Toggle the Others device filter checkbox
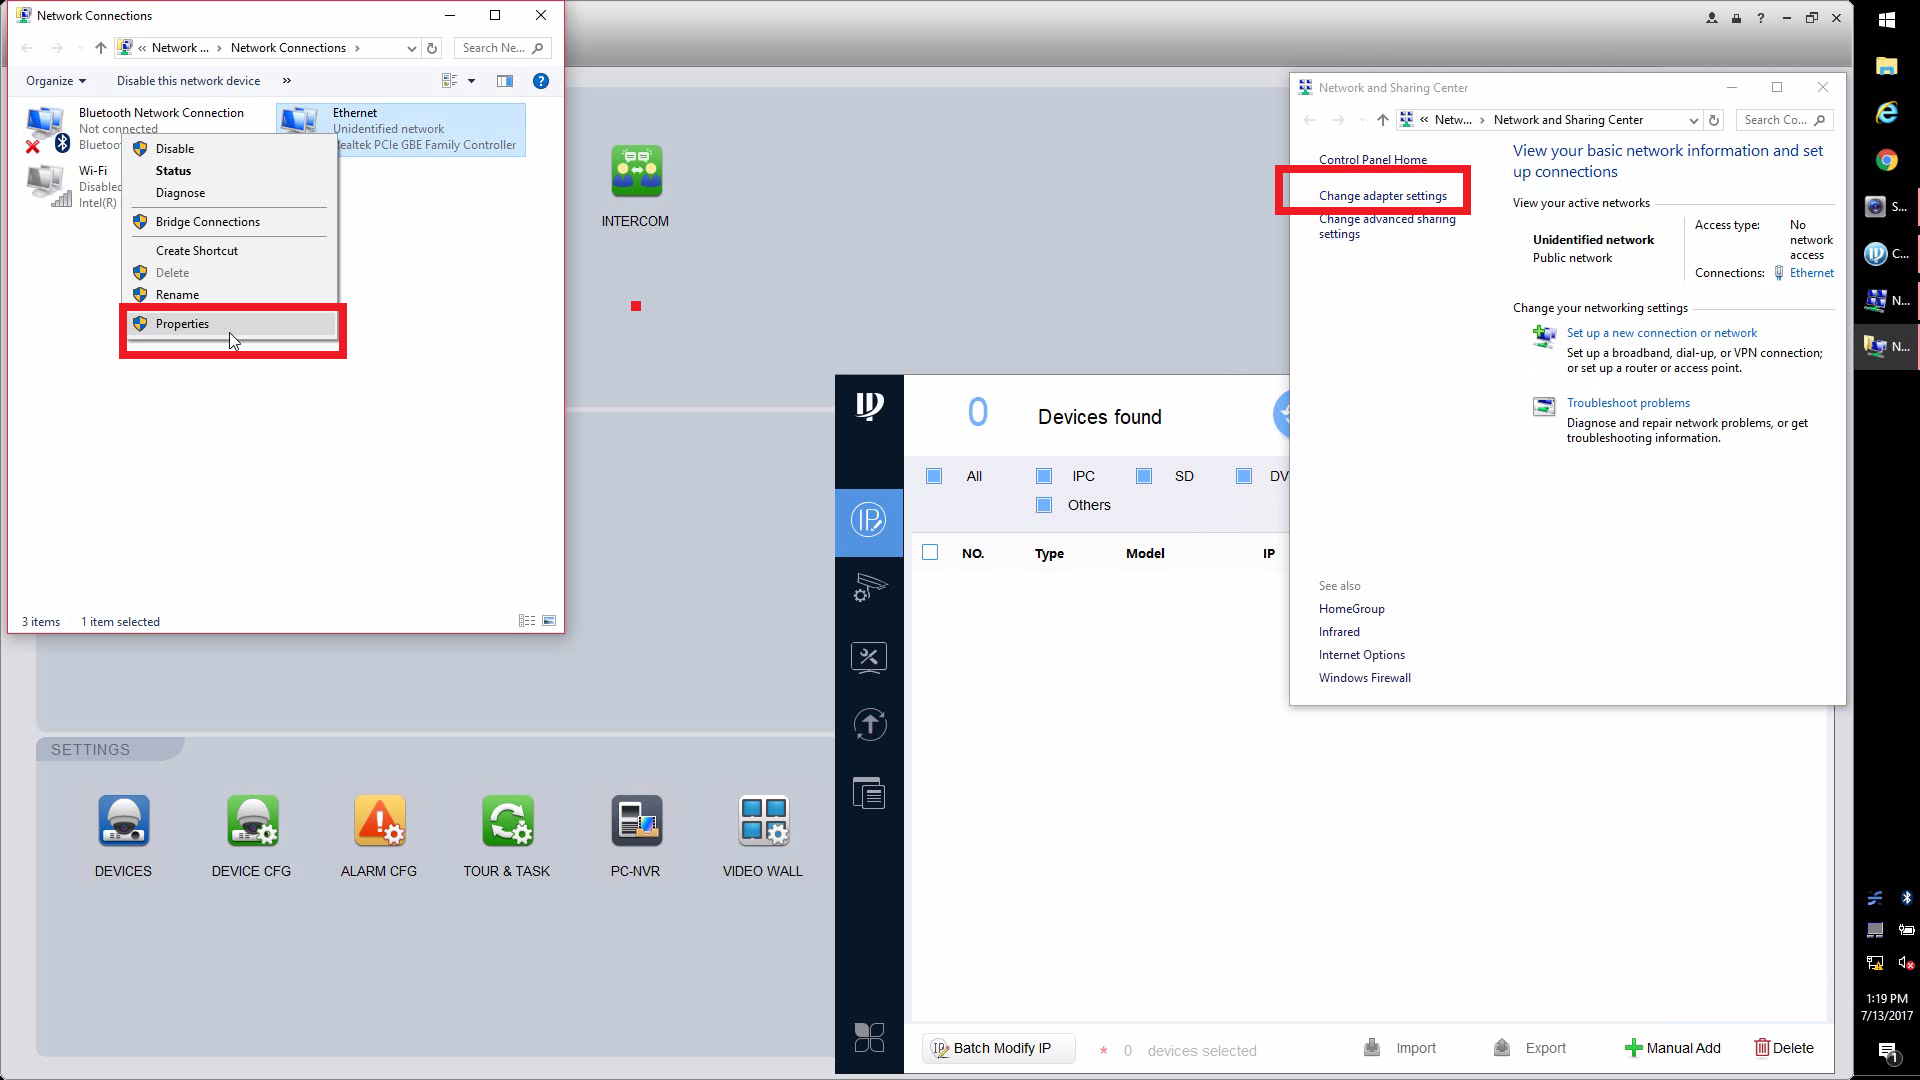The height and width of the screenshot is (1080, 1920). (x=1044, y=505)
